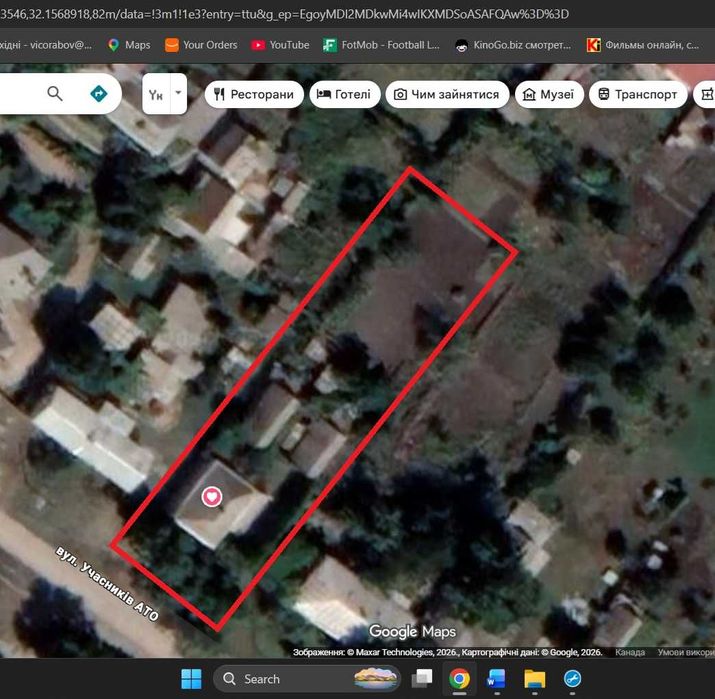Open Task View from taskbar
715x699 pixels.
422,678
